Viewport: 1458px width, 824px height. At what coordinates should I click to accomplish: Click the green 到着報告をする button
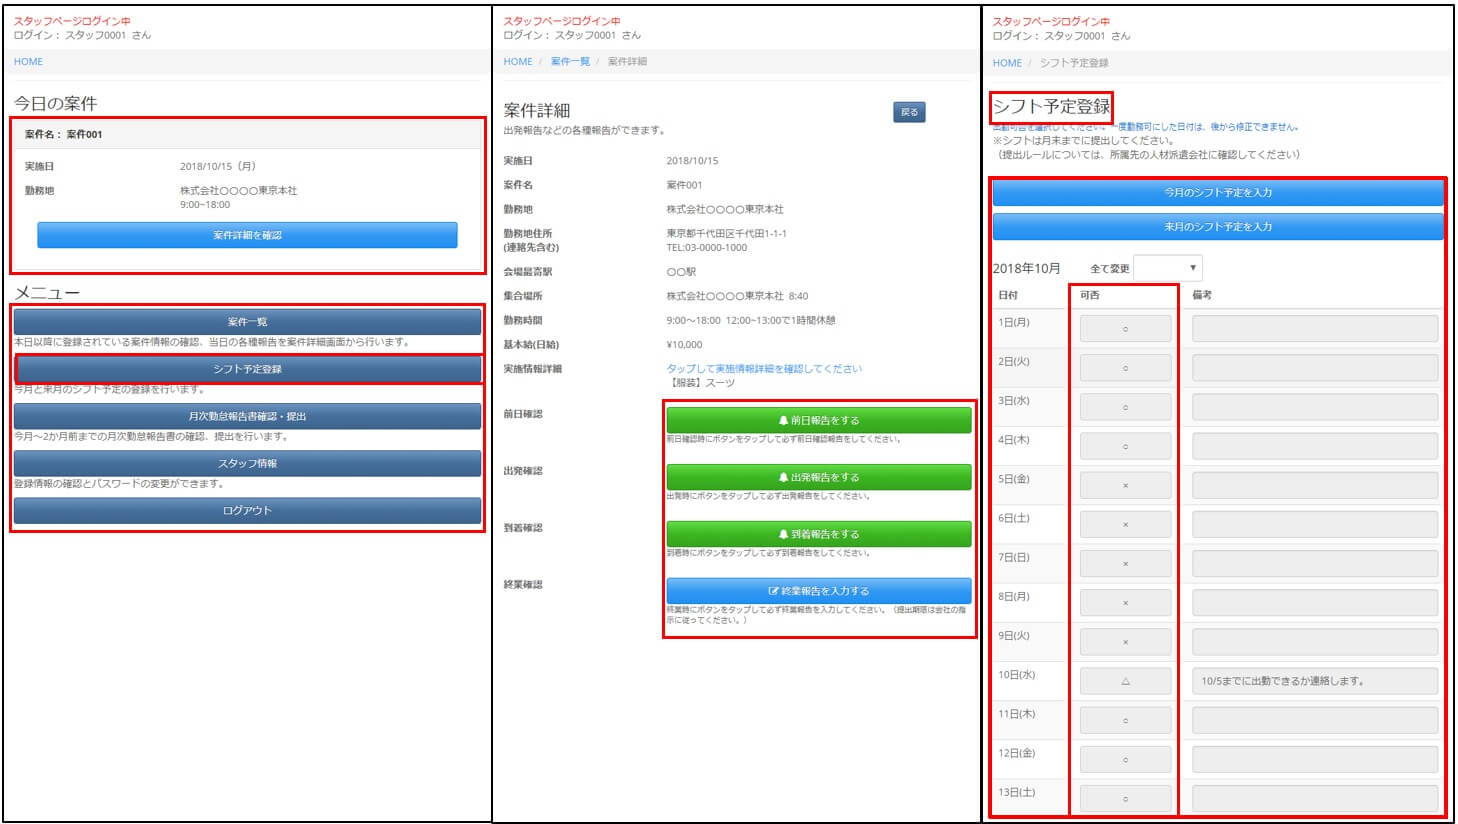[819, 534]
